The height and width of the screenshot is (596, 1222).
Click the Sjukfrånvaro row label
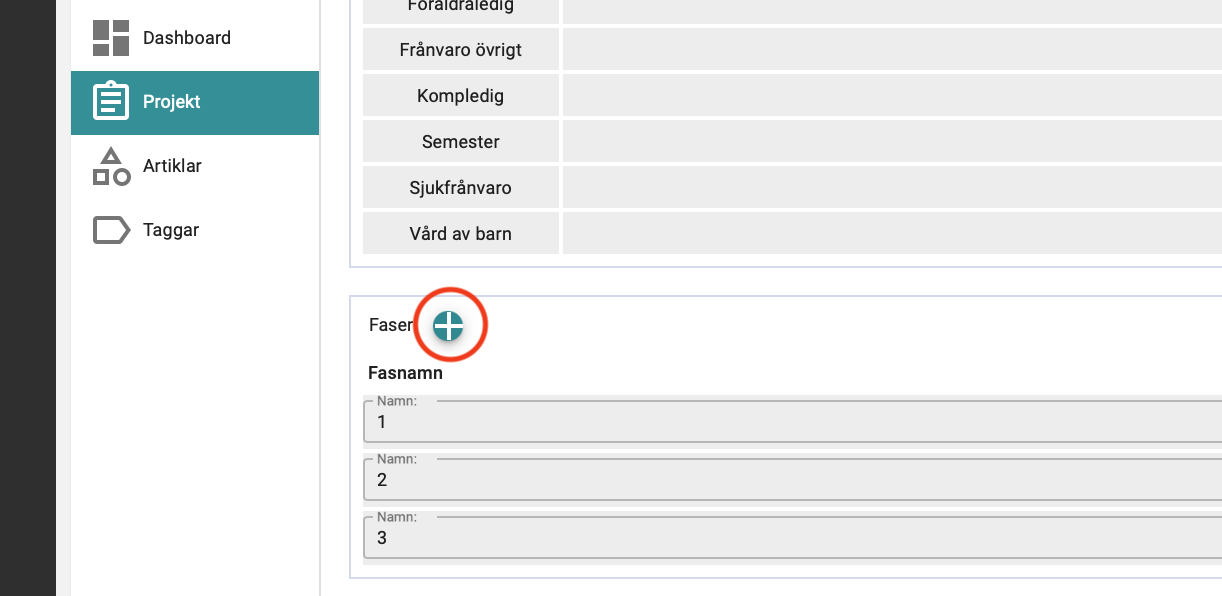460,188
